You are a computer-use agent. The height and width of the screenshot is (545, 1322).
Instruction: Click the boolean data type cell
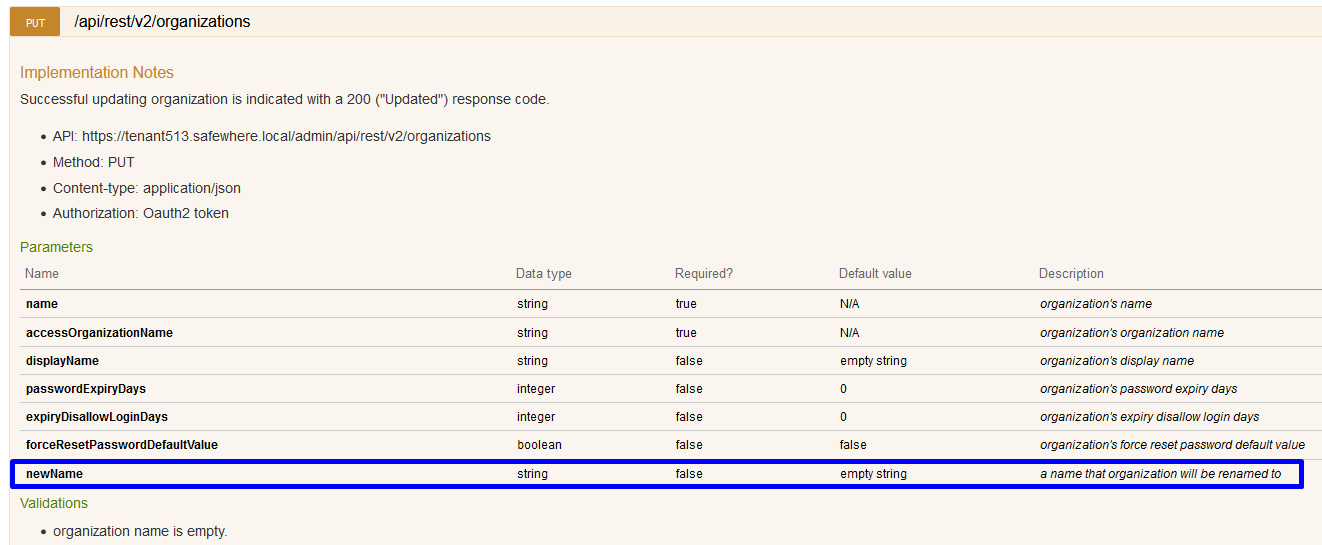click(539, 445)
